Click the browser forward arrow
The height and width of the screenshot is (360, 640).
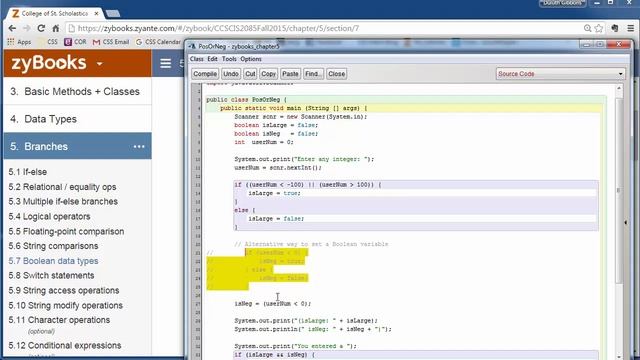coord(27,28)
